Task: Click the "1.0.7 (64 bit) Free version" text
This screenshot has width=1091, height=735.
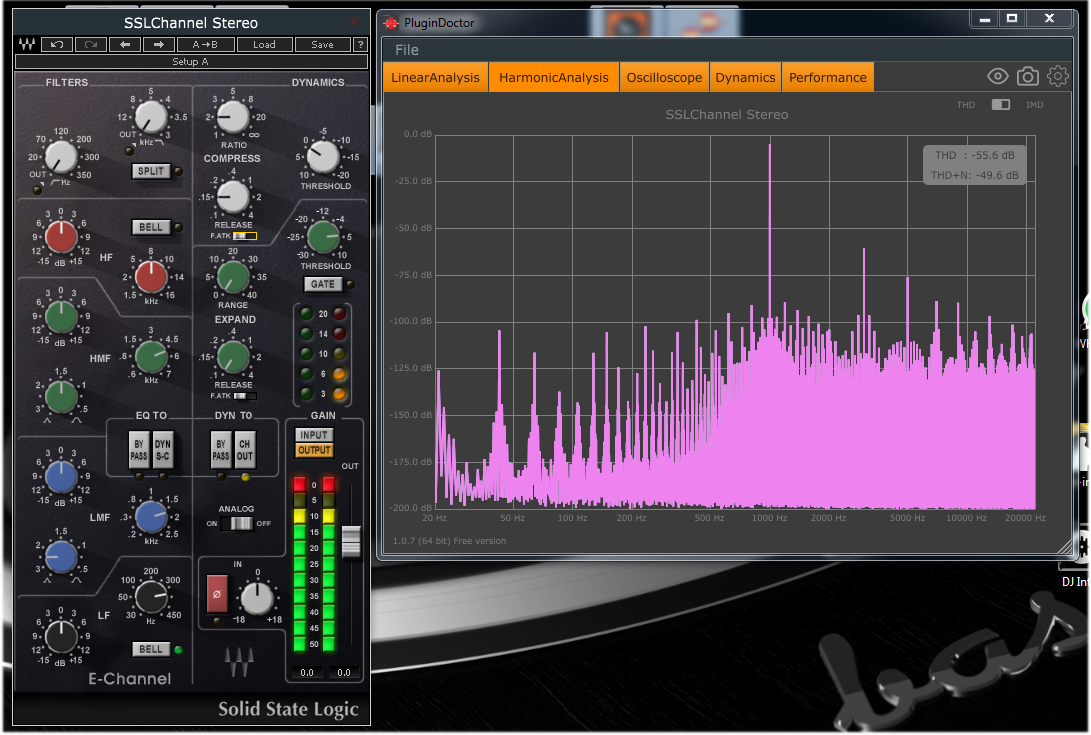Action: pyautogui.click(x=449, y=541)
